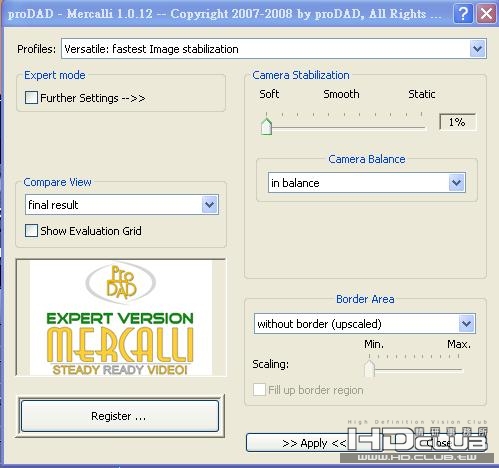Click the Close button at bottom right
This screenshot has width=499, height=468.
(440, 443)
